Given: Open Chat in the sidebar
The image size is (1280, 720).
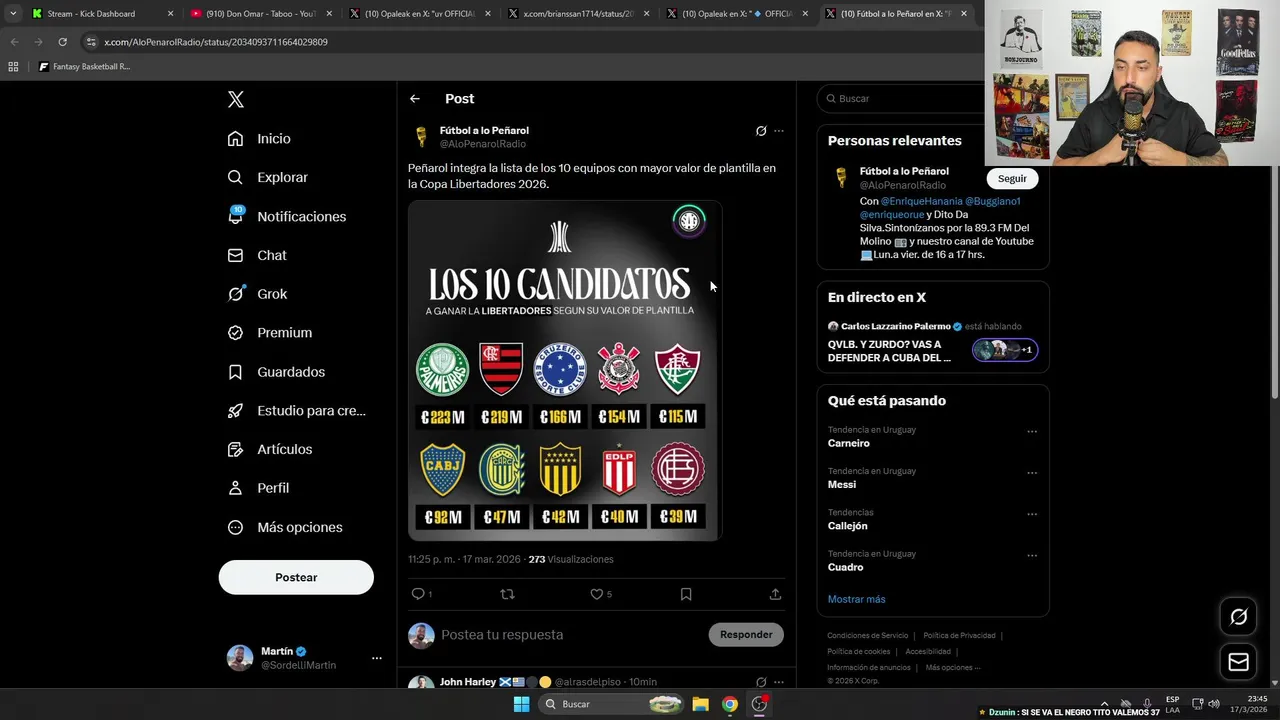Looking at the screenshot, I should pos(257,255).
